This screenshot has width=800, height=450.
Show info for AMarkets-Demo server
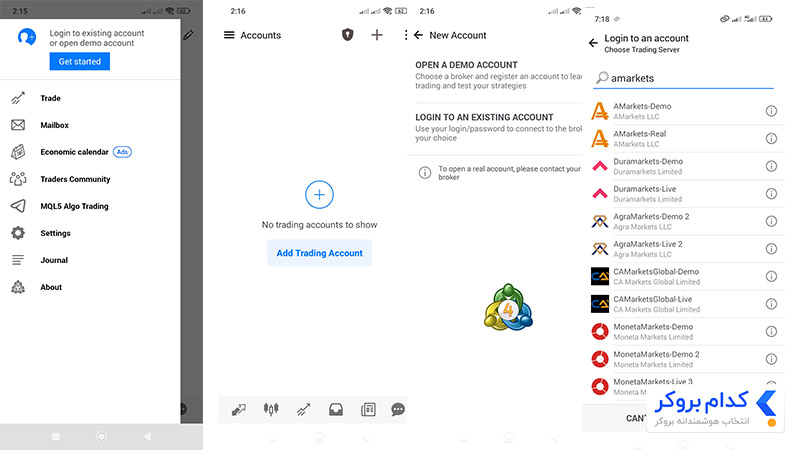[x=771, y=111]
